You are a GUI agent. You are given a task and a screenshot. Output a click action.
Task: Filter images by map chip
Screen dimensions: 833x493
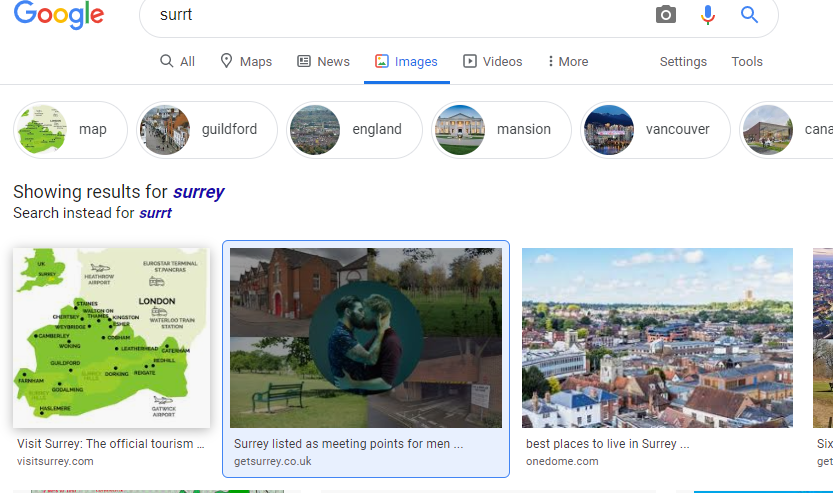70,130
